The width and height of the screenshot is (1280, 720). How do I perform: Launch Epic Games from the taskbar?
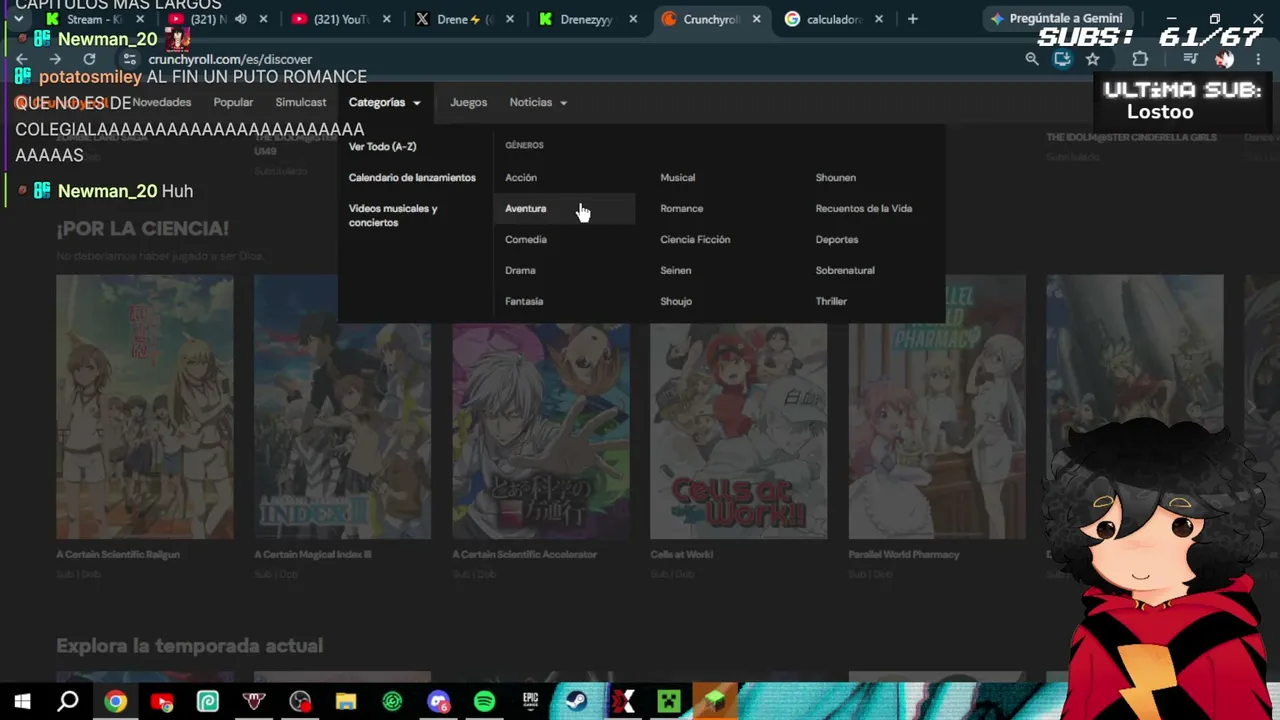(x=530, y=702)
